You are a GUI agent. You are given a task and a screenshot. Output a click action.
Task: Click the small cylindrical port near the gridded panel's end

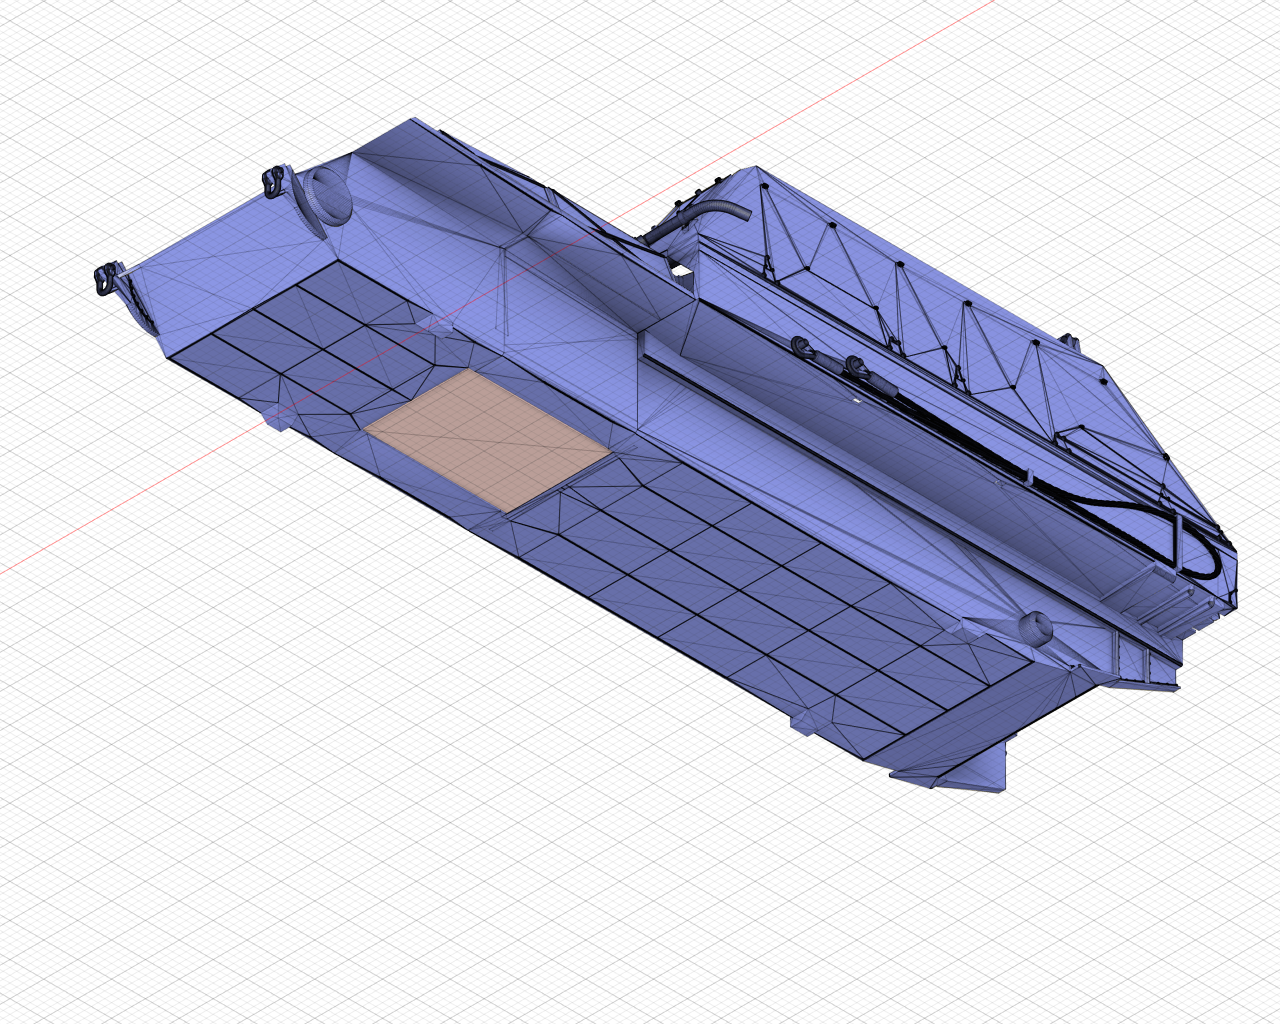click(x=1035, y=627)
